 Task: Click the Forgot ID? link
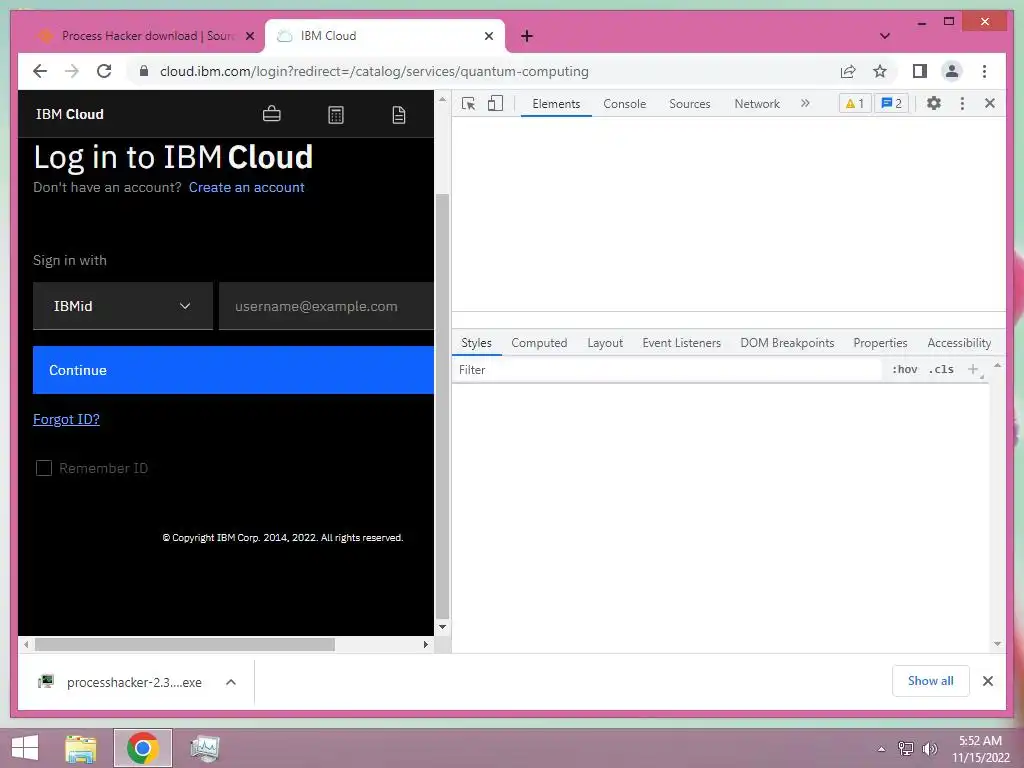pos(66,419)
